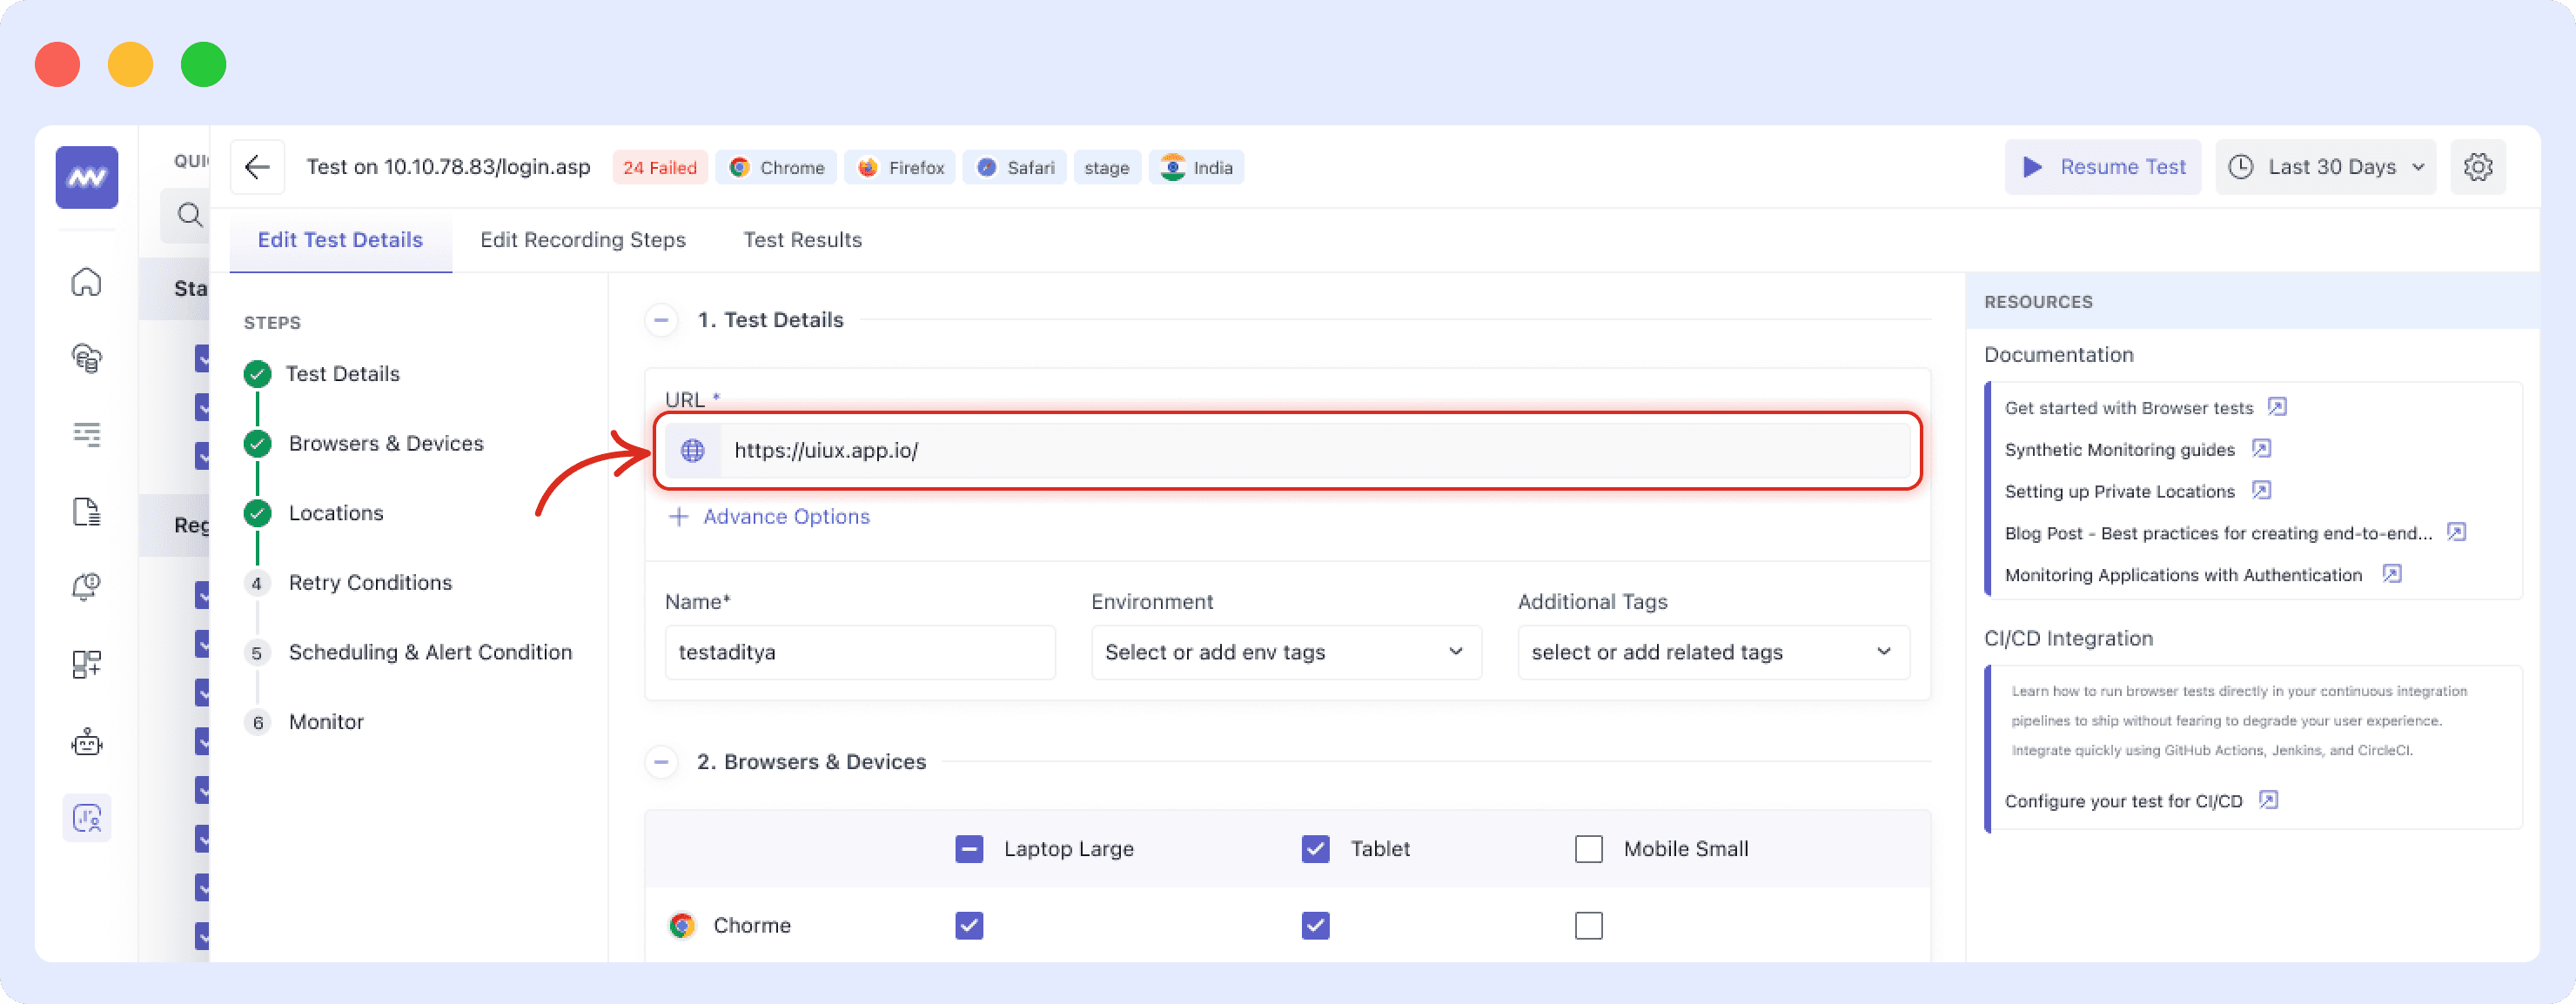2576x1004 pixels.
Task: Uncheck Chrome under Laptop Large
Action: 967,925
